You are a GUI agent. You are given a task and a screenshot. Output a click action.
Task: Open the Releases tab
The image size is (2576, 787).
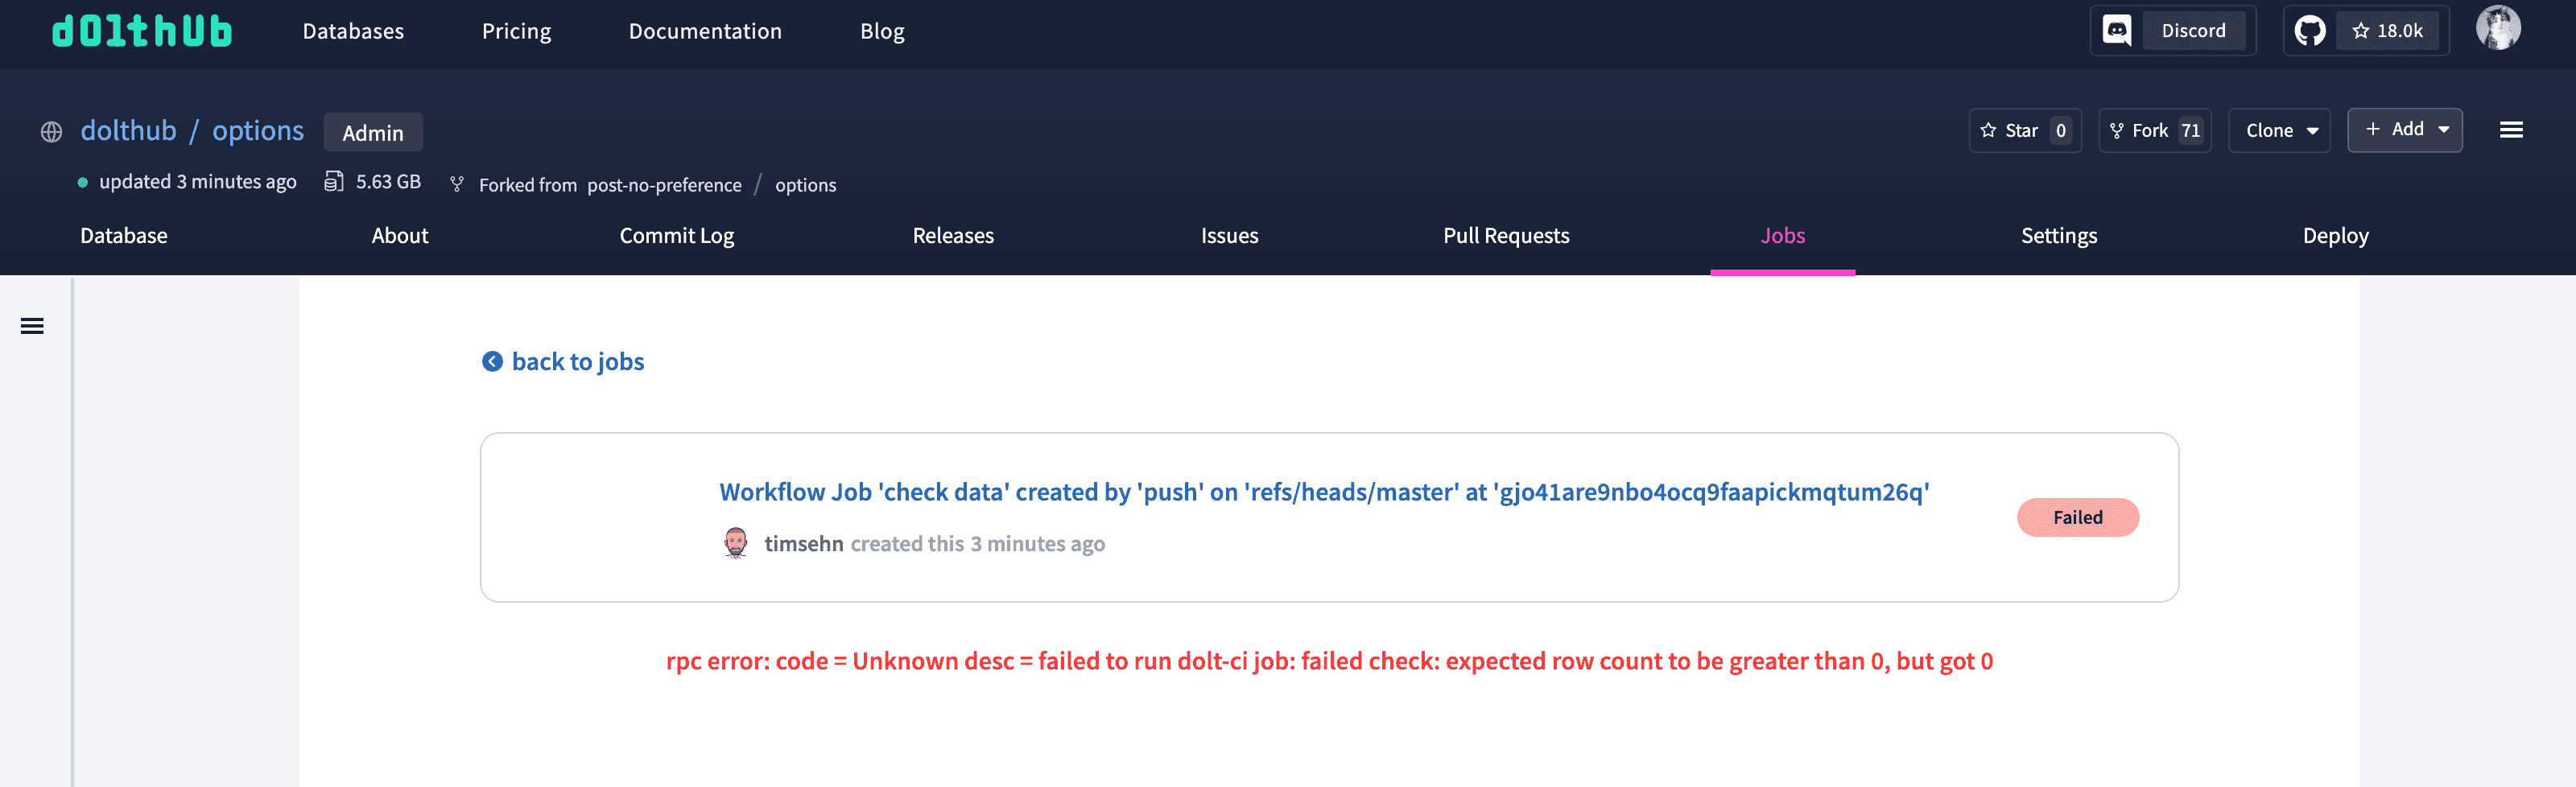coord(953,235)
